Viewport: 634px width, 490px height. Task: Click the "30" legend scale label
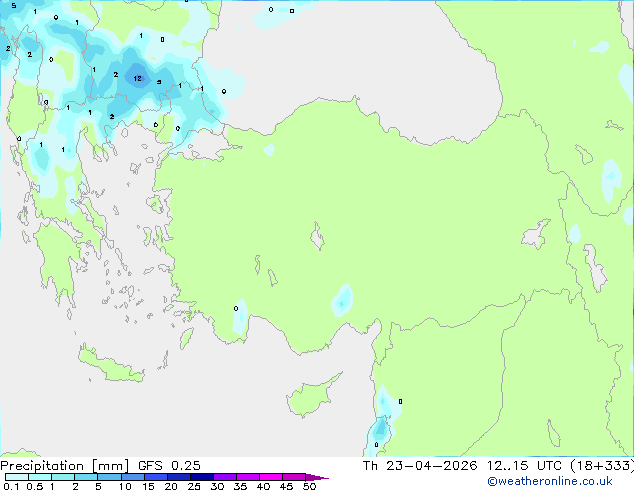click(x=218, y=486)
